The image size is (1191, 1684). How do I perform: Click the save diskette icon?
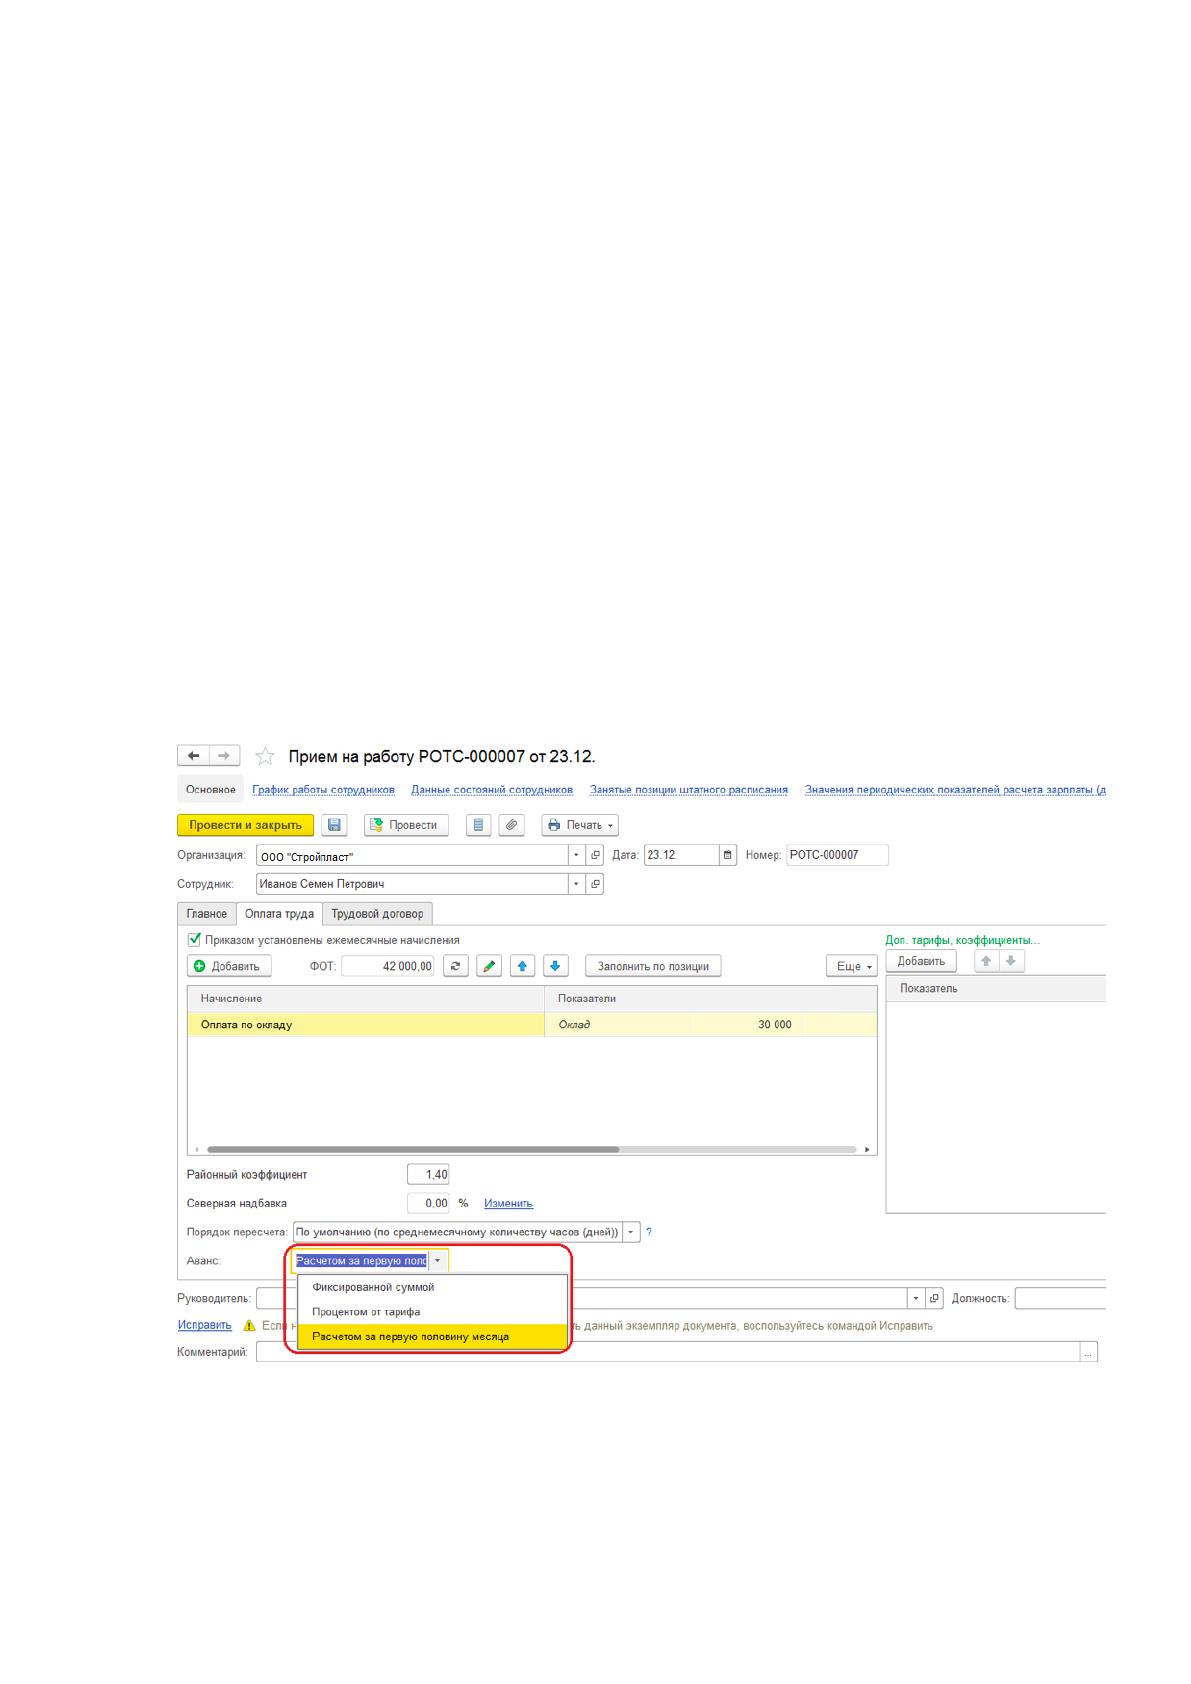point(335,825)
